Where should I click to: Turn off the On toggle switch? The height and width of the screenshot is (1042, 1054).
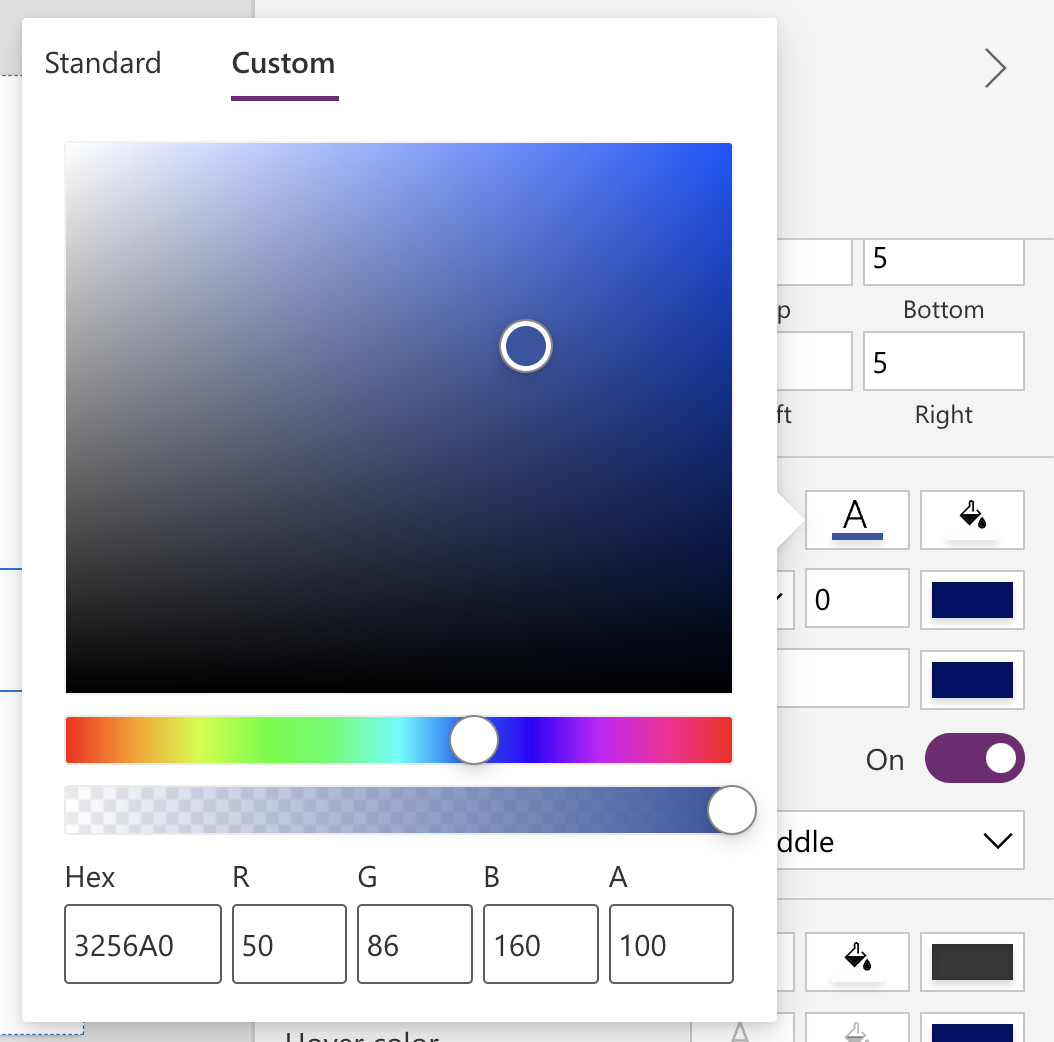pos(974,758)
